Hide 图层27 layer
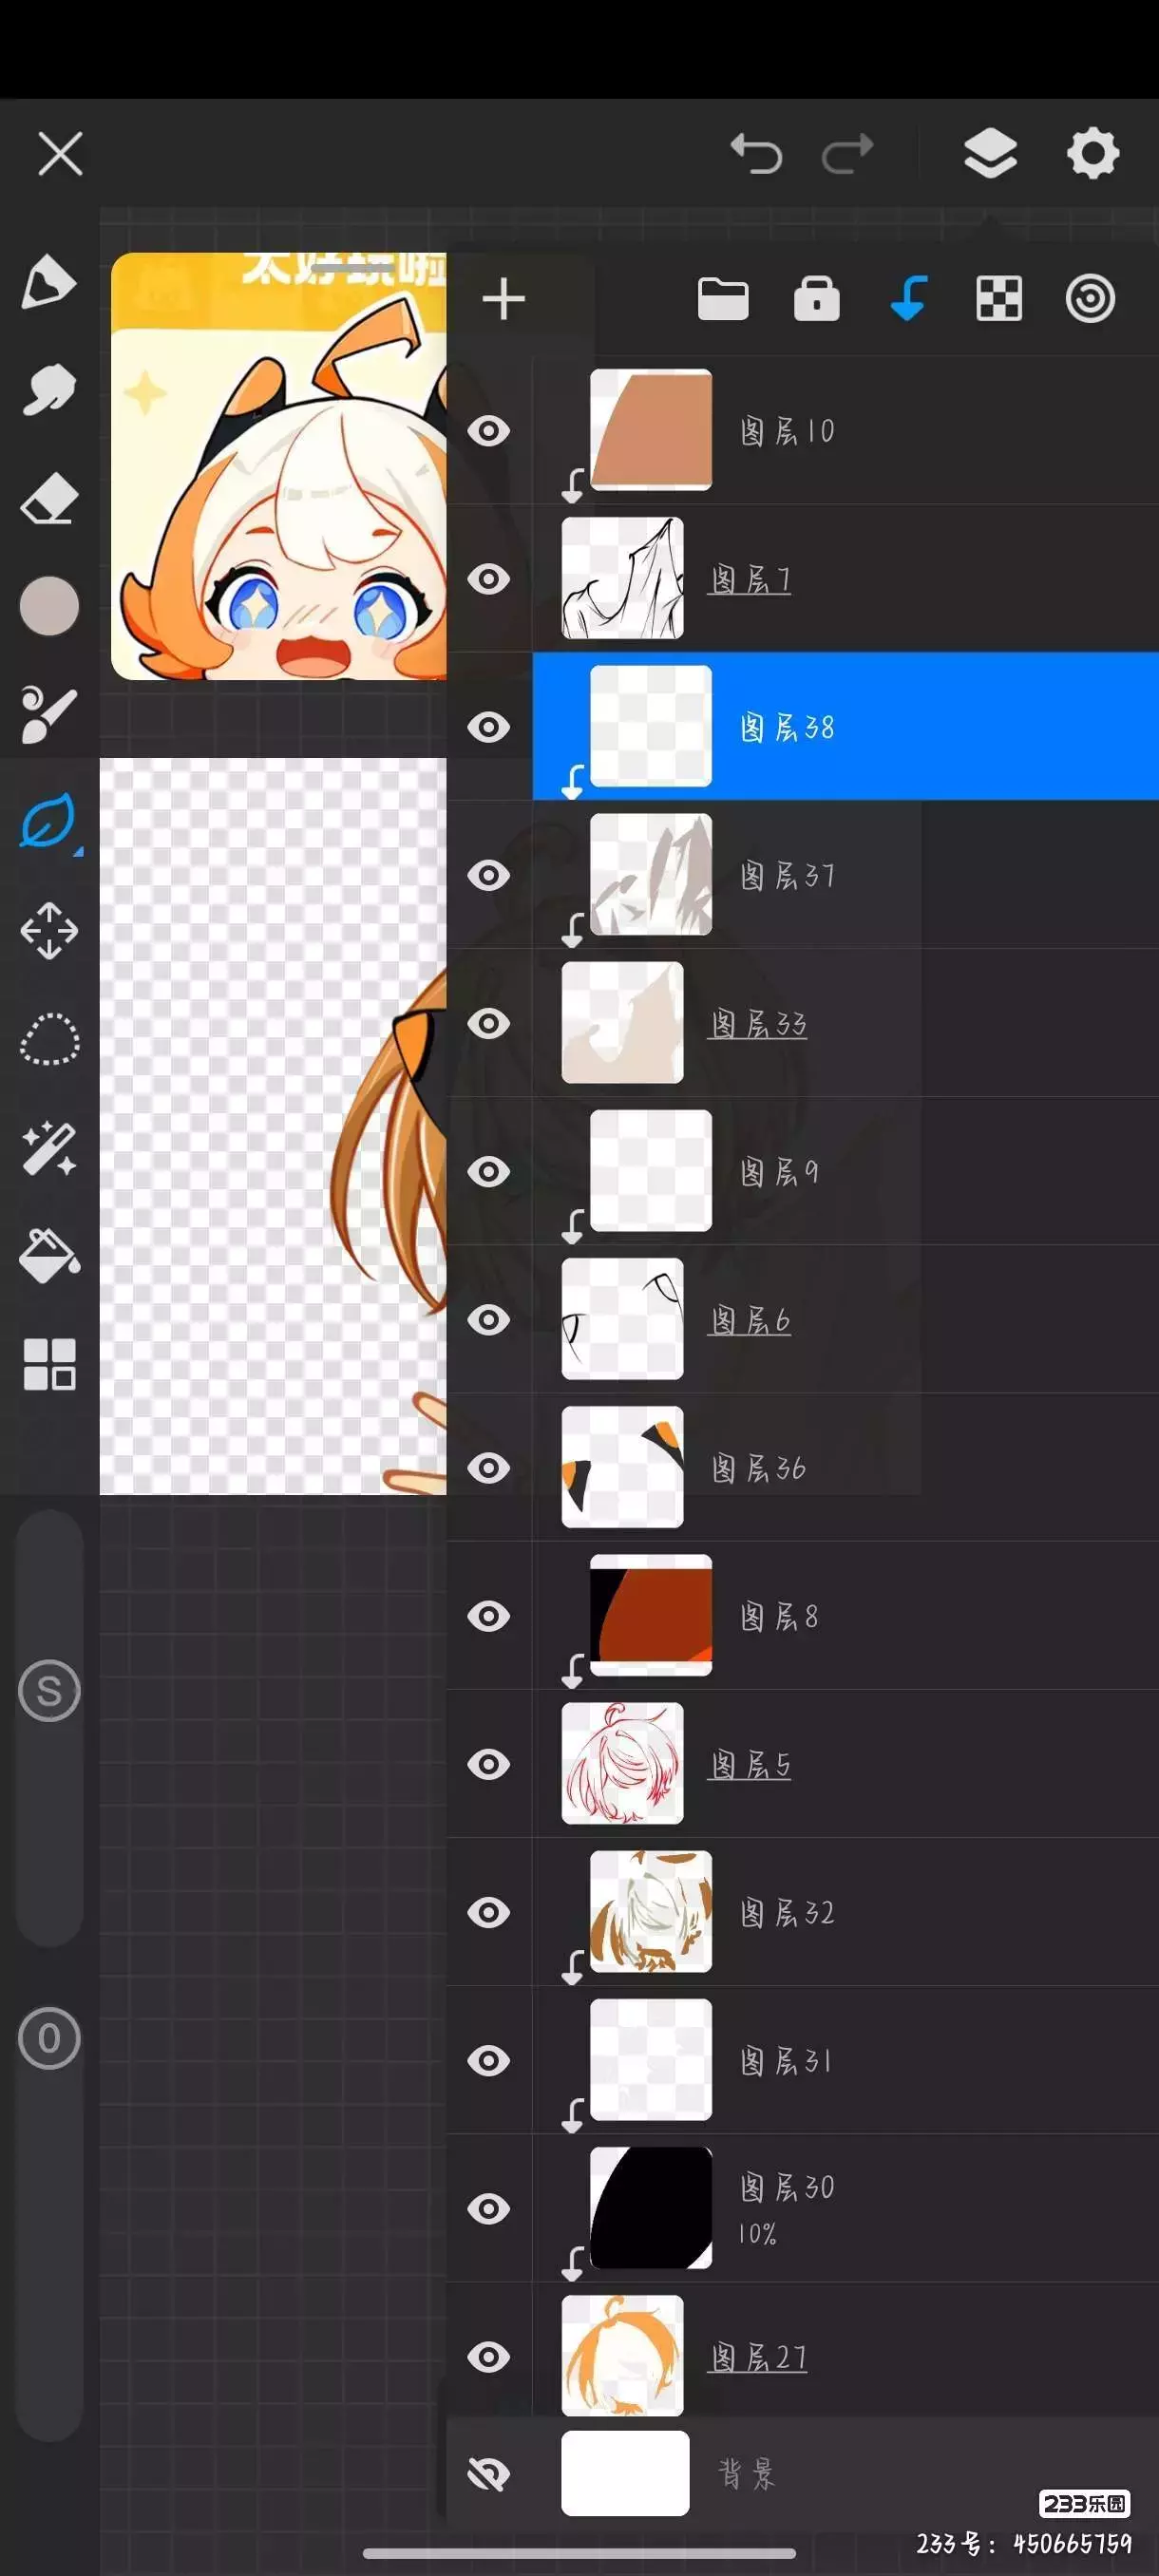This screenshot has width=1159, height=2576. click(x=488, y=2357)
